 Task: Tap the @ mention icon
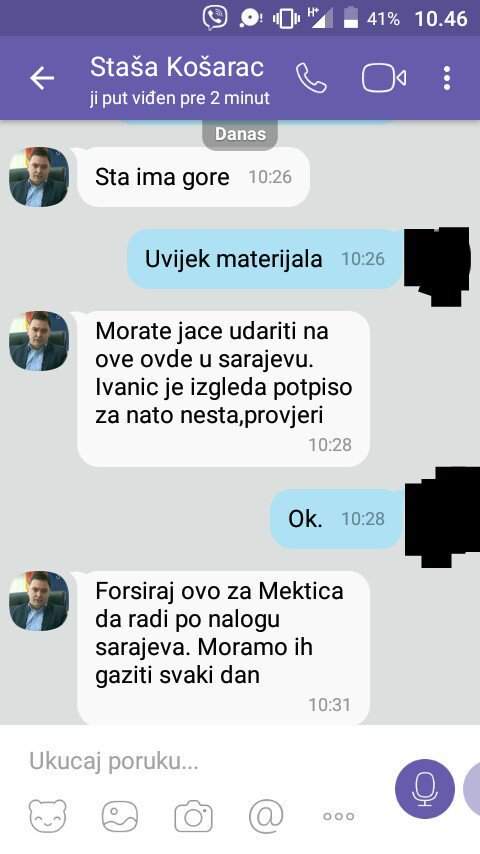click(x=266, y=816)
